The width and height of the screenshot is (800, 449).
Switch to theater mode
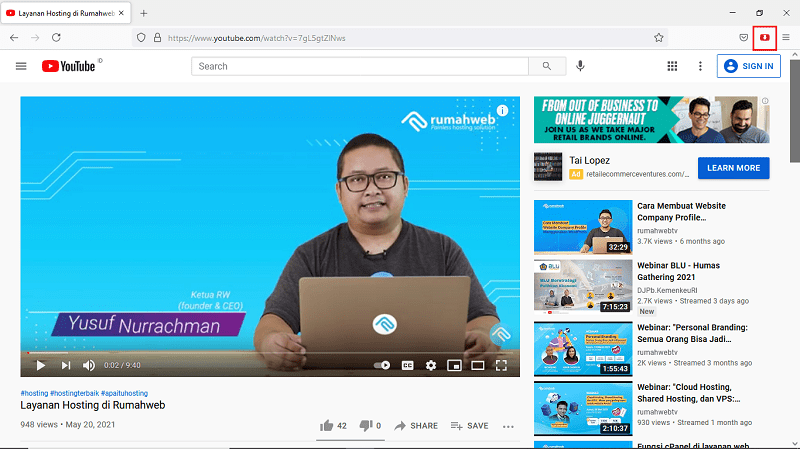pyautogui.click(x=478, y=365)
